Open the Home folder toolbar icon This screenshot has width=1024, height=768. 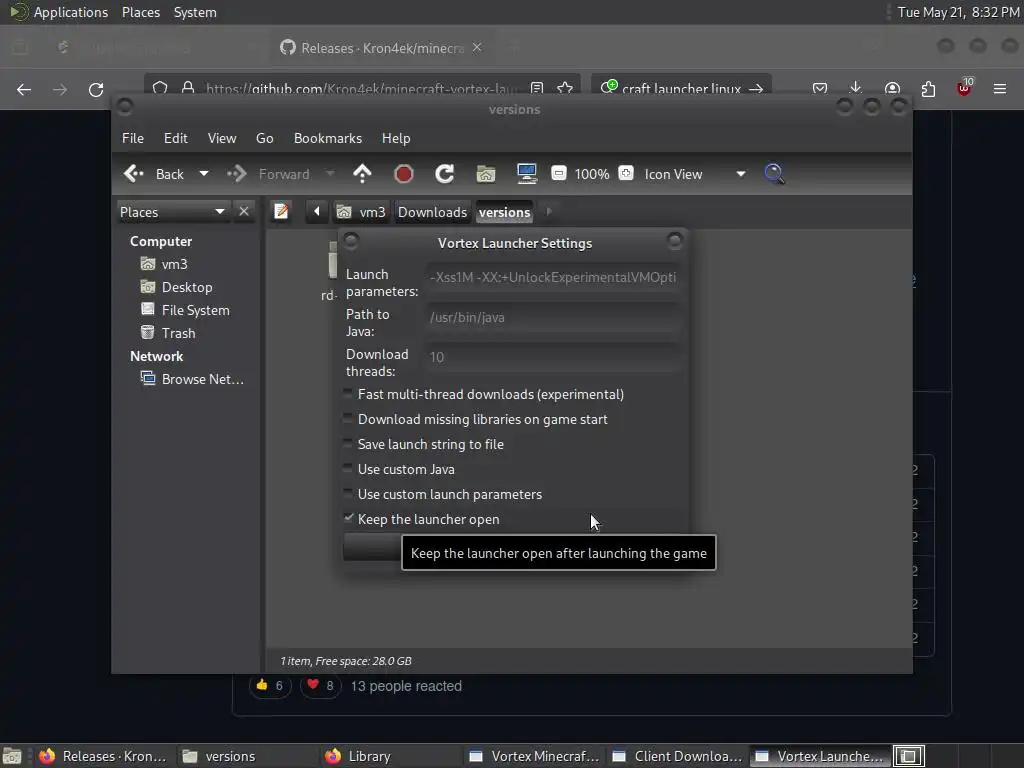coord(486,174)
